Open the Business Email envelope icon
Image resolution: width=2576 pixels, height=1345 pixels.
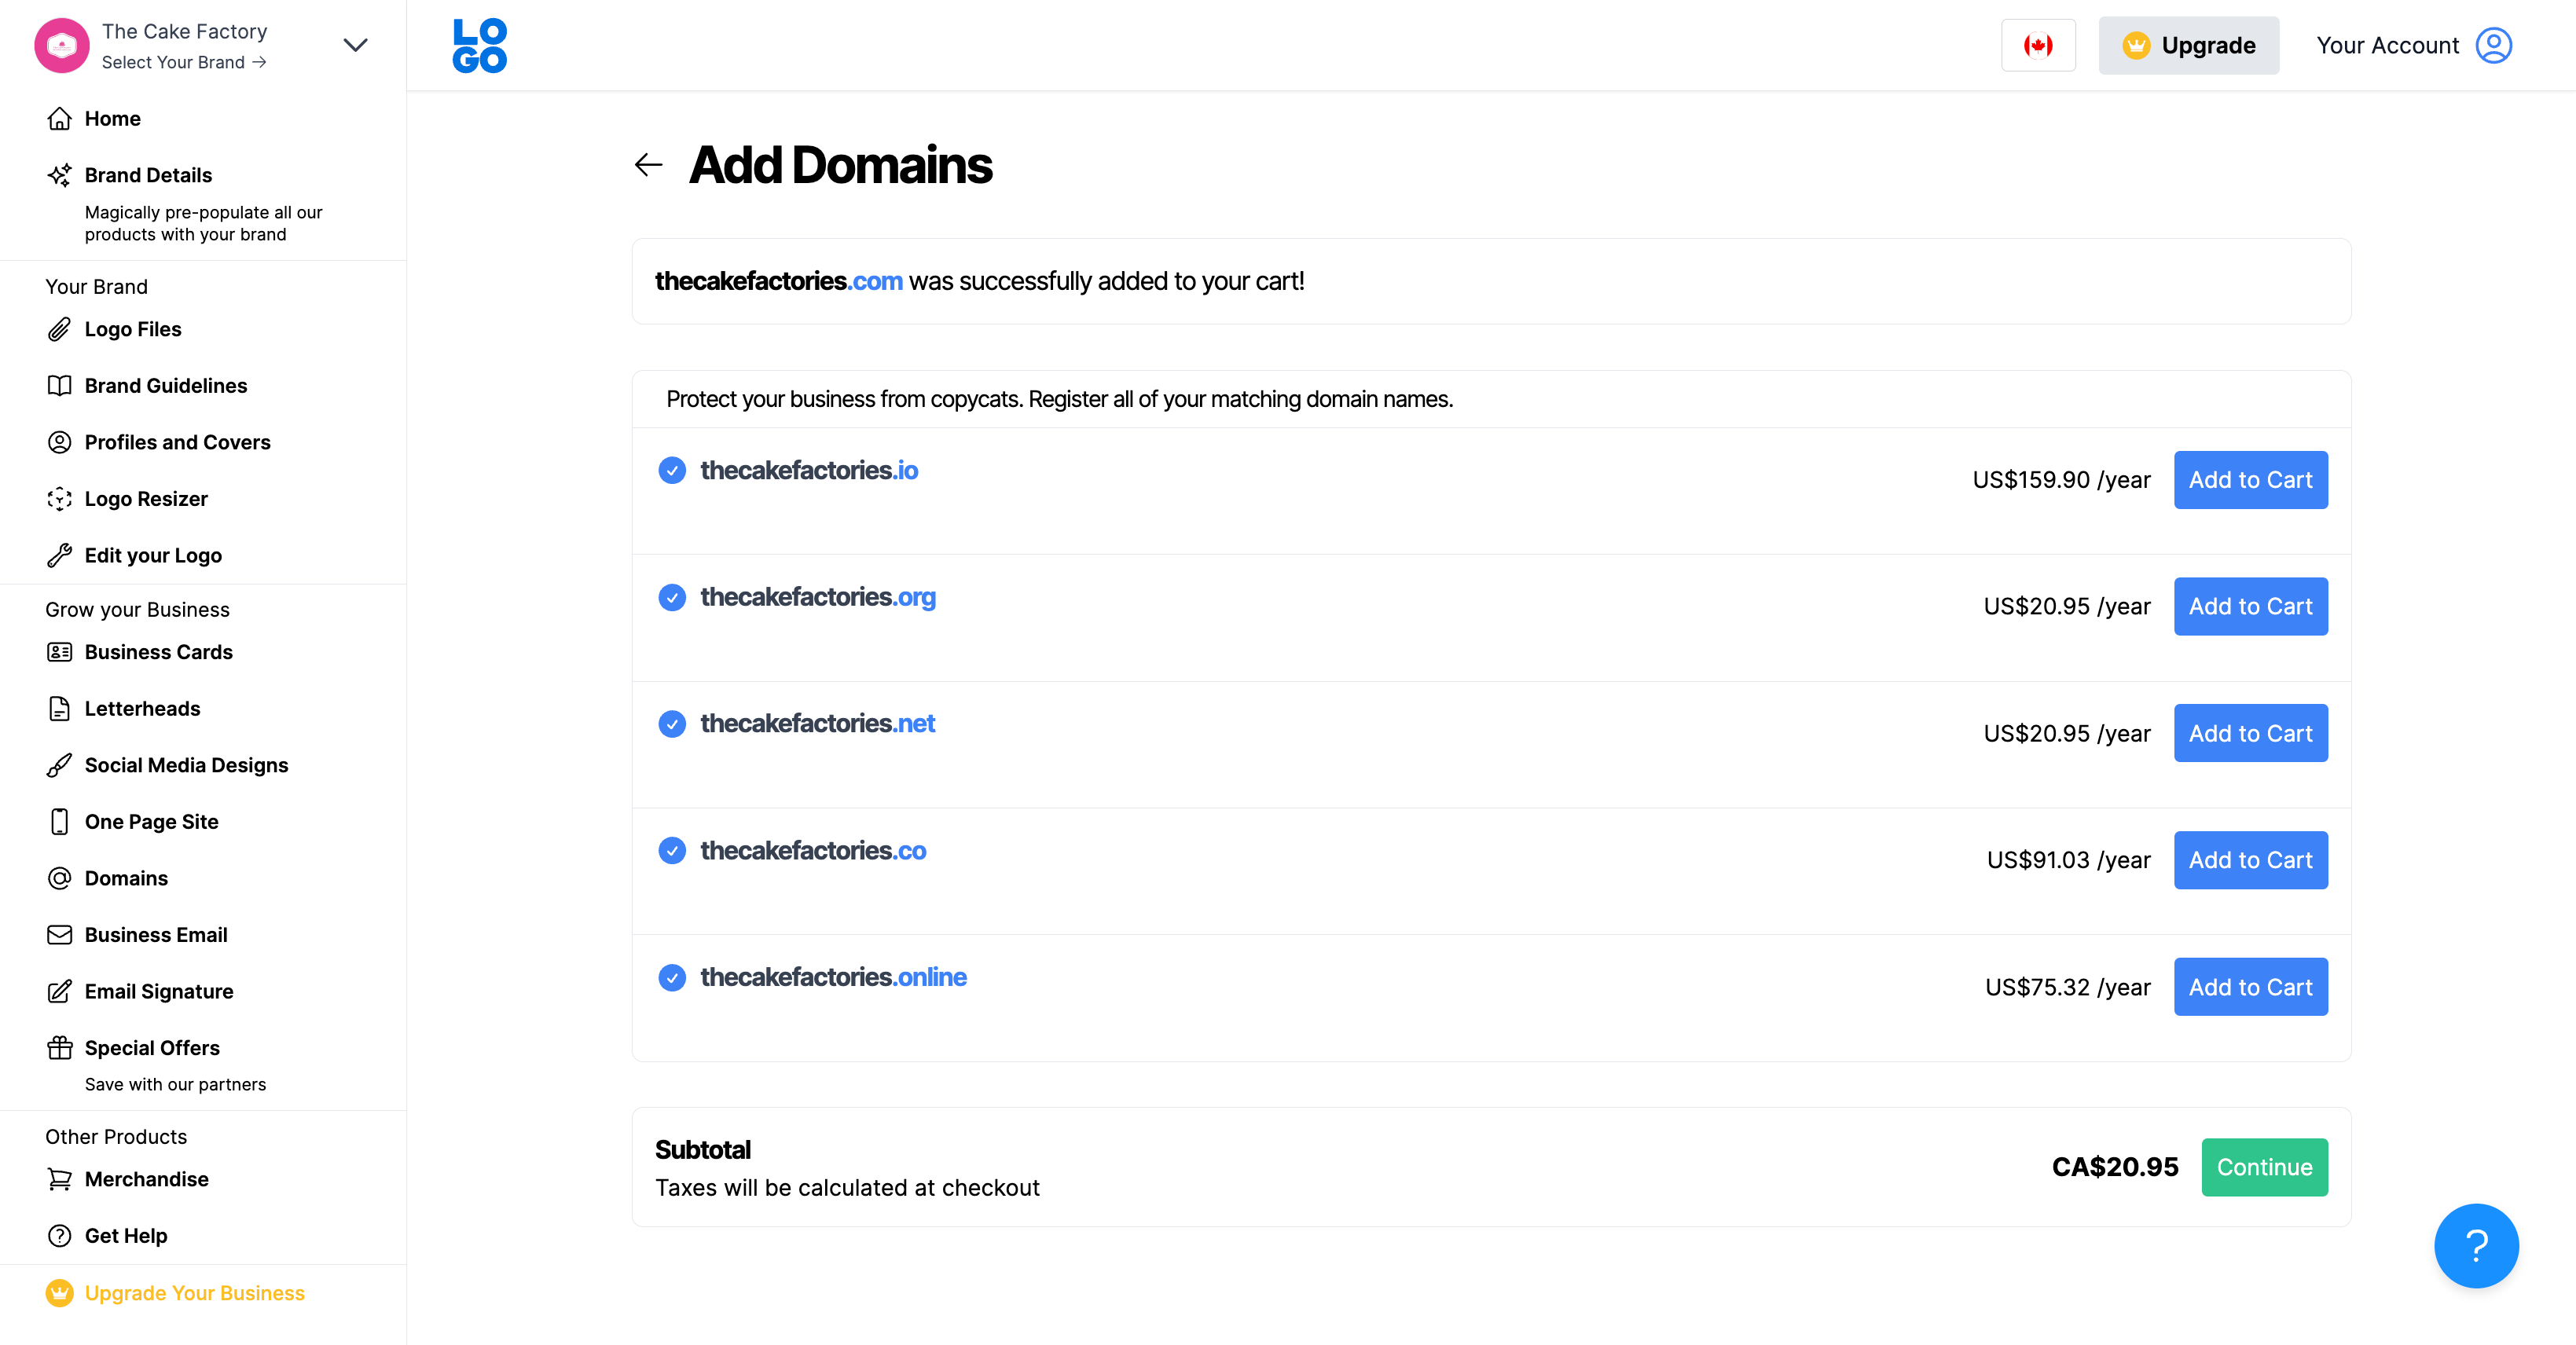[x=60, y=934]
